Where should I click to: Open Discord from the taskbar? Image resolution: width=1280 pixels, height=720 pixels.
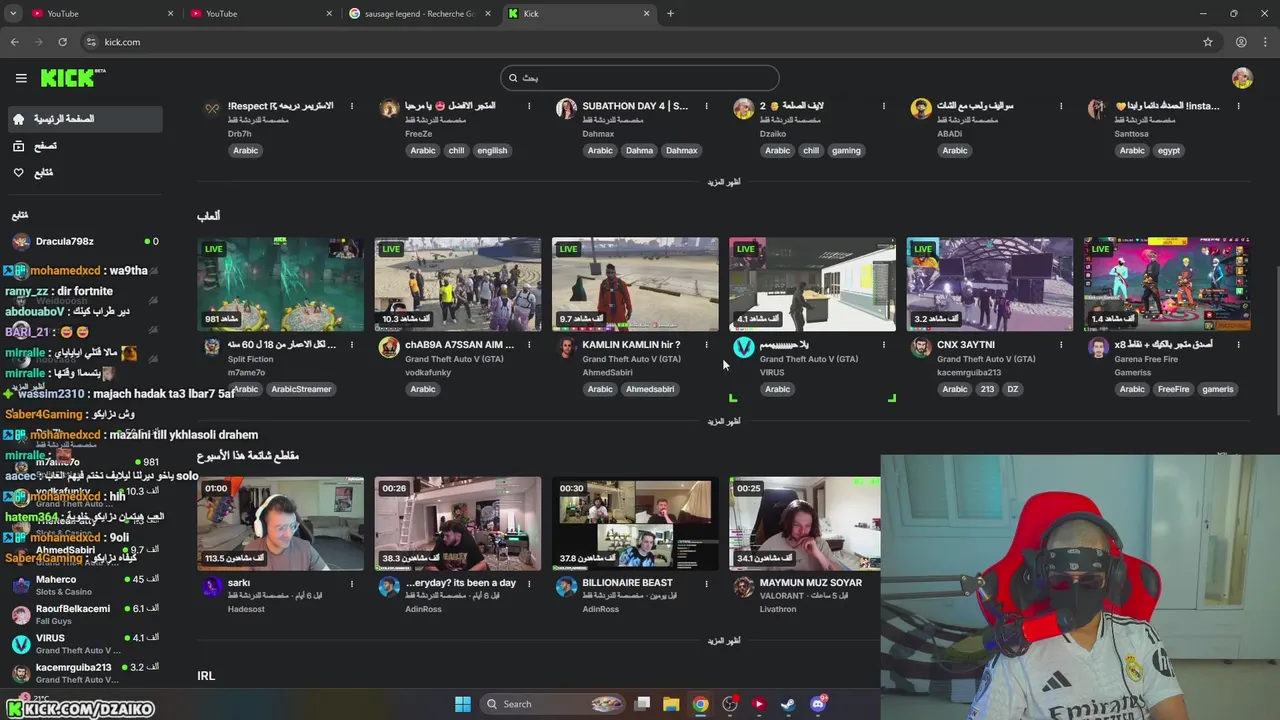pyautogui.click(x=818, y=704)
